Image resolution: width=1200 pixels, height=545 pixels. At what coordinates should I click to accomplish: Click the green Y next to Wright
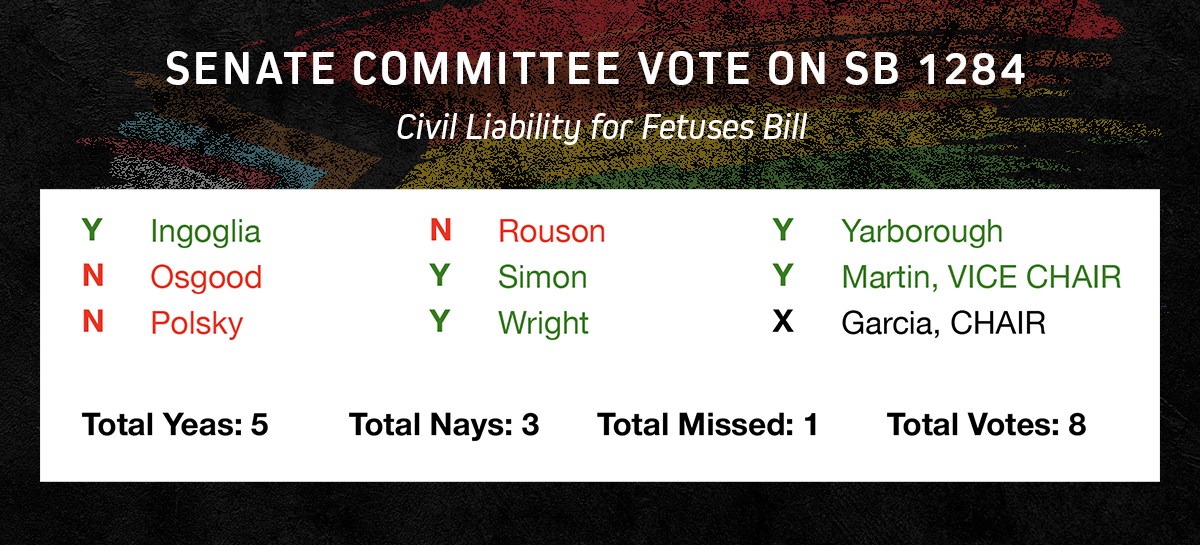click(440, 322)
